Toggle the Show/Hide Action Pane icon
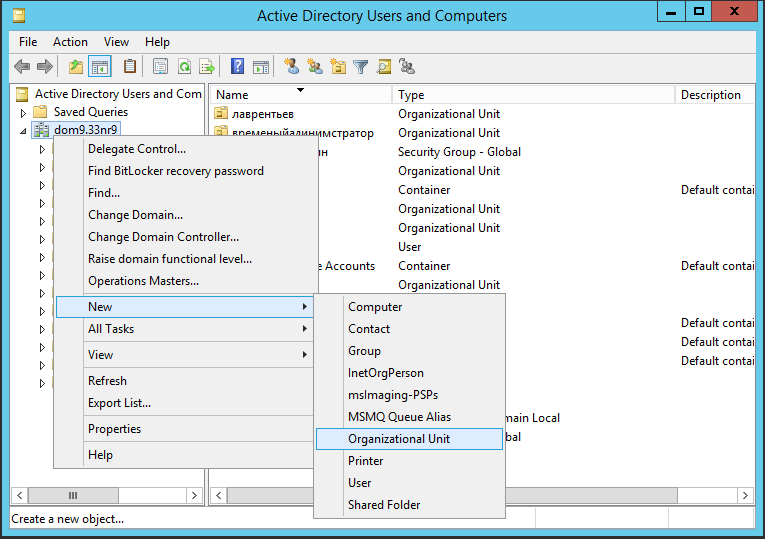Image resolution: width=765 pixels, height=539 pixels. (x=261, y=66)
